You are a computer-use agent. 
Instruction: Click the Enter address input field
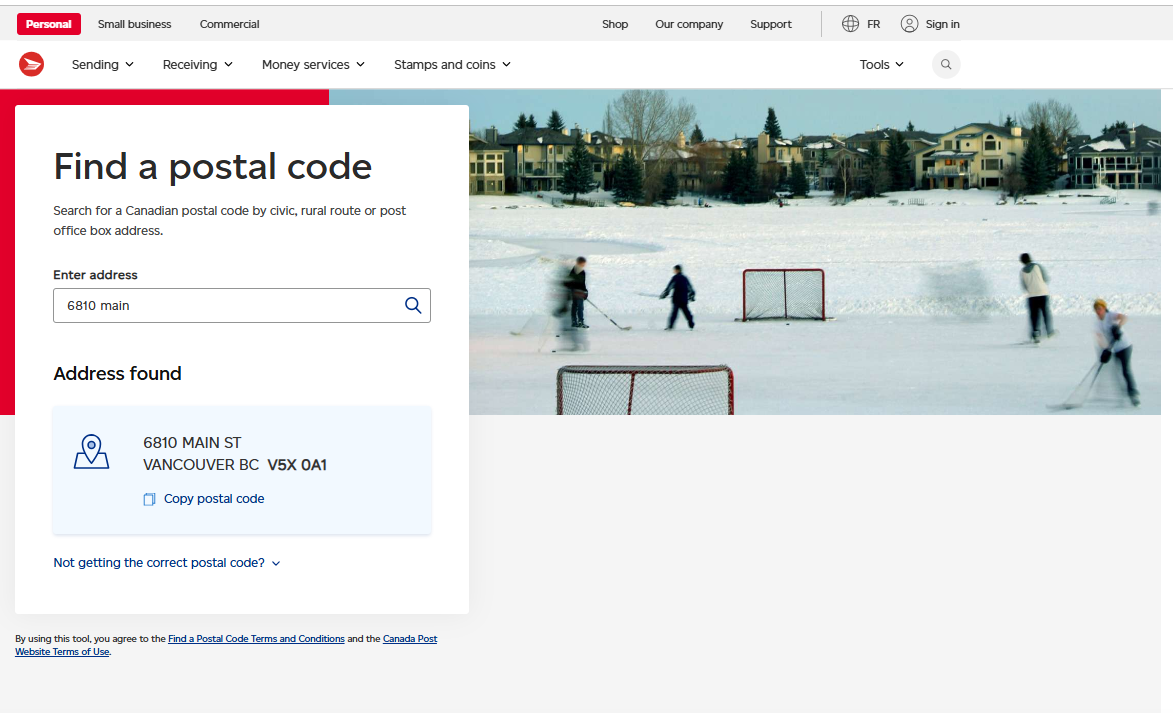(242, 305)
